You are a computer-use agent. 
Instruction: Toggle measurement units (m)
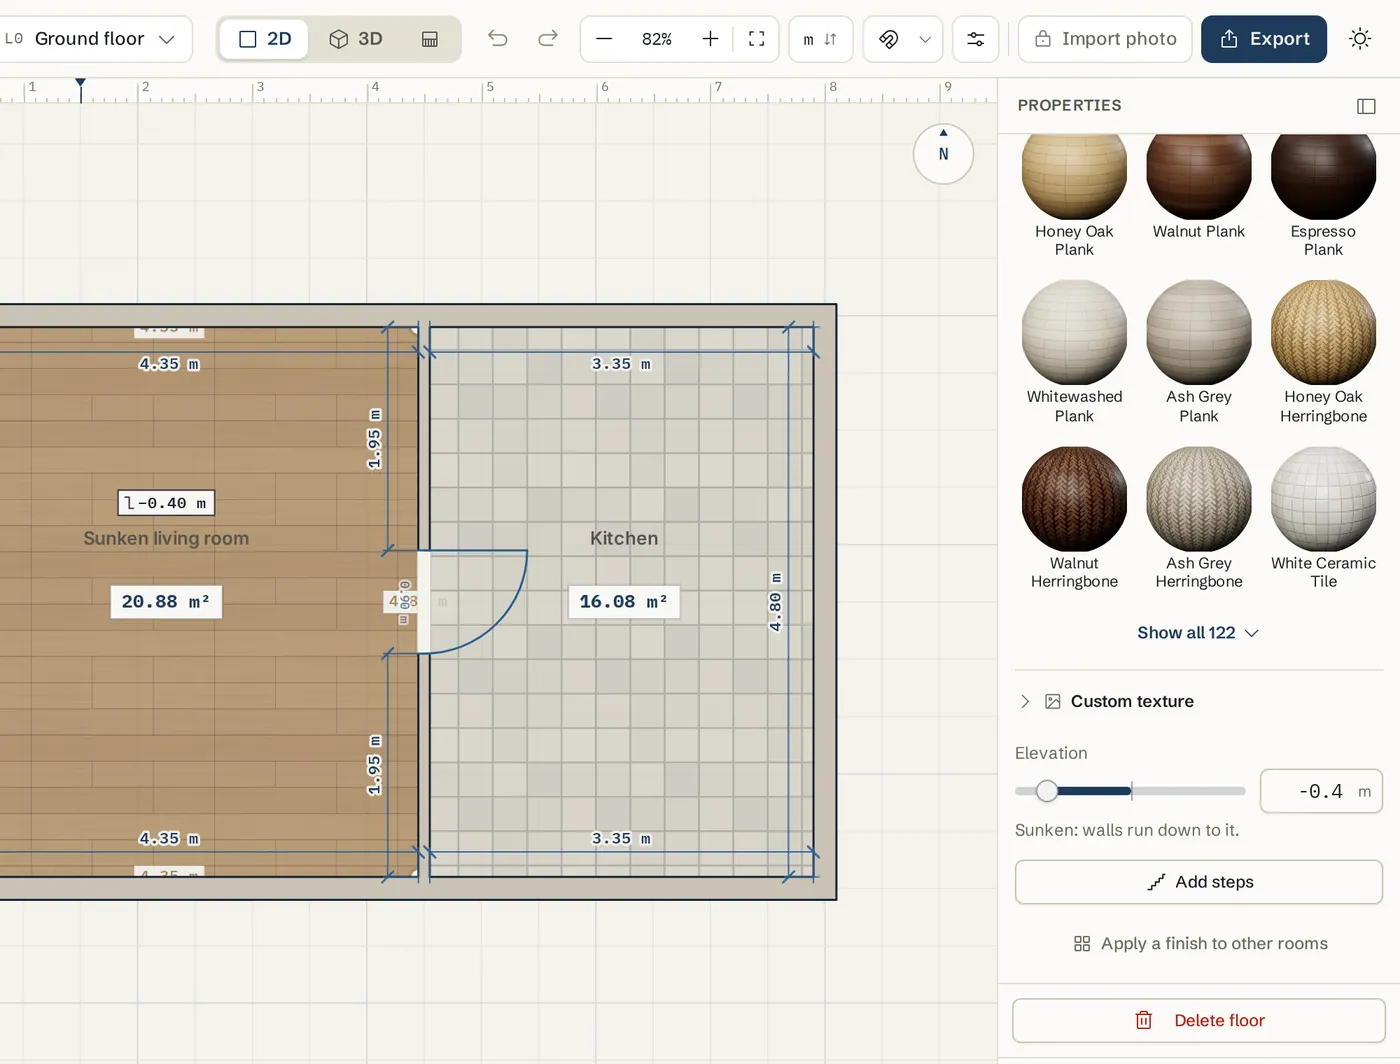click(x=820, y=39)
